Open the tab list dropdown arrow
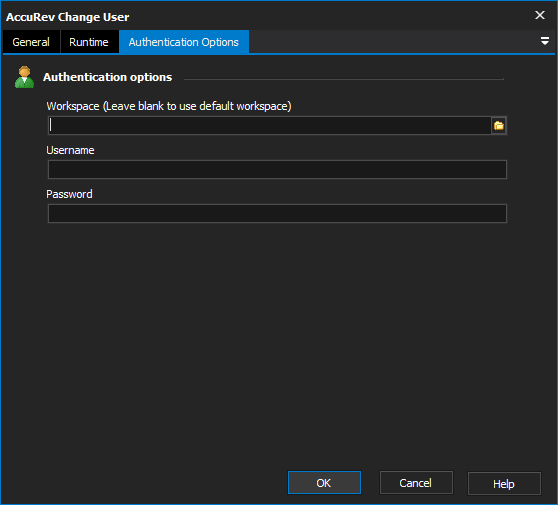 [544, 41]
